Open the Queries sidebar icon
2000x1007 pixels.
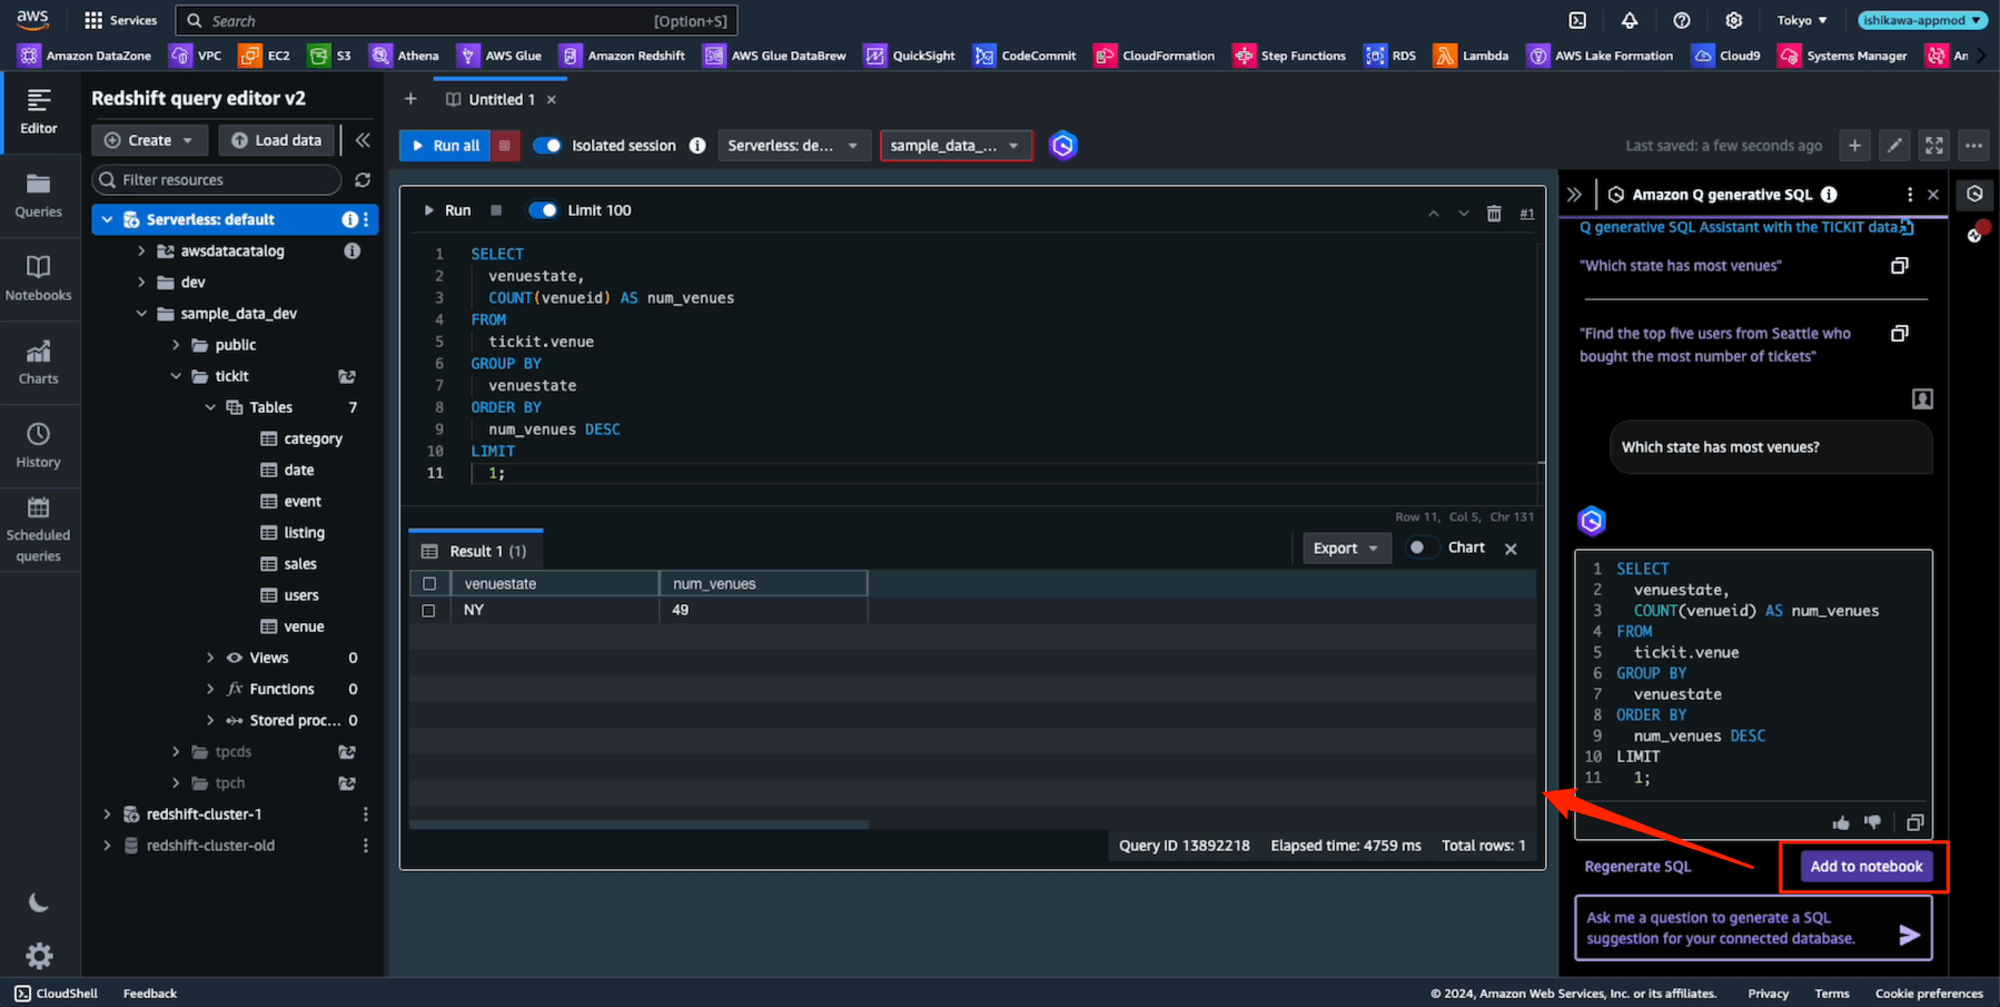click(39, 195)
